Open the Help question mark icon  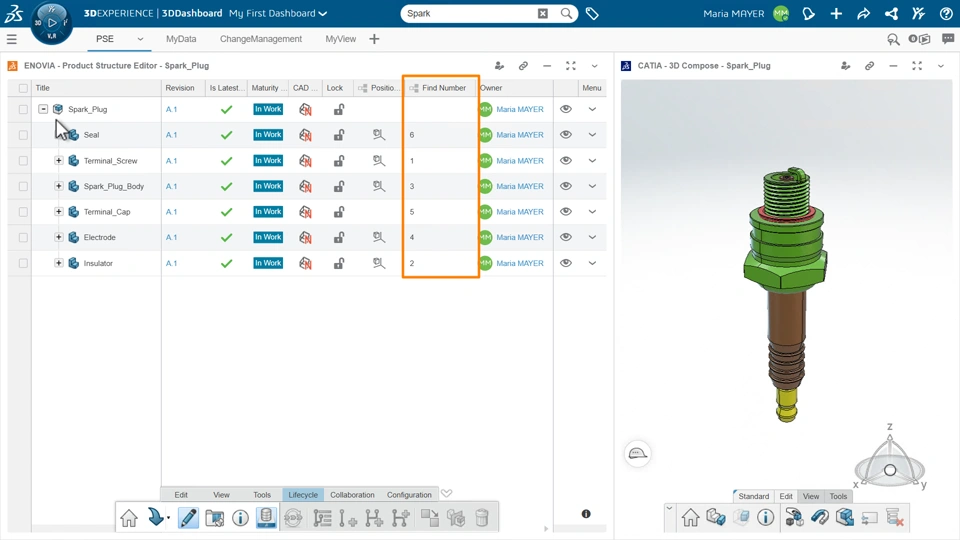(x=946, y=13)
